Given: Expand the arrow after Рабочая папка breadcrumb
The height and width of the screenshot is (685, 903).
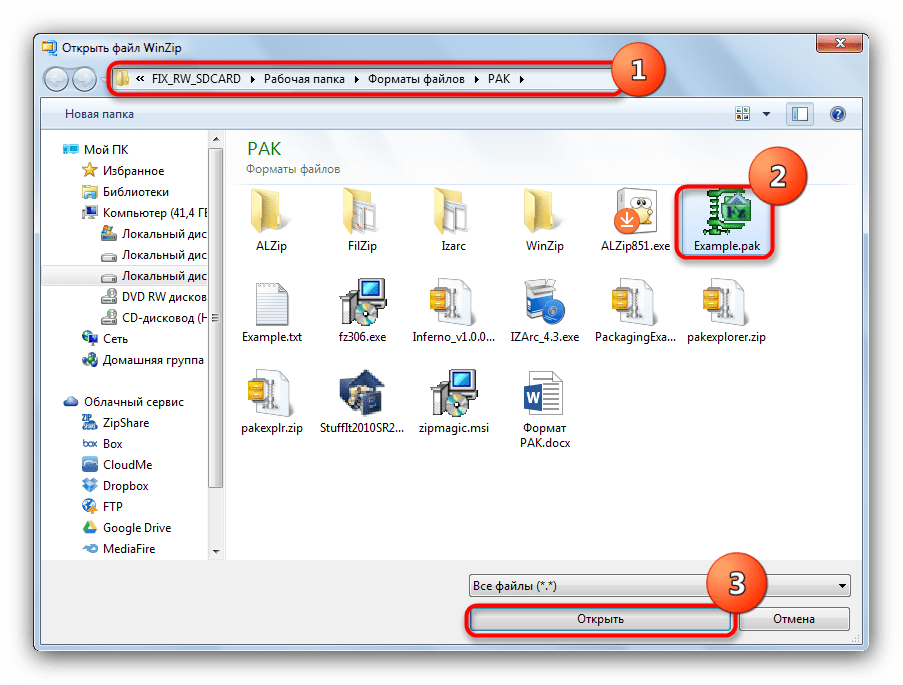Looking at the screenshot, I should [356, 80].
